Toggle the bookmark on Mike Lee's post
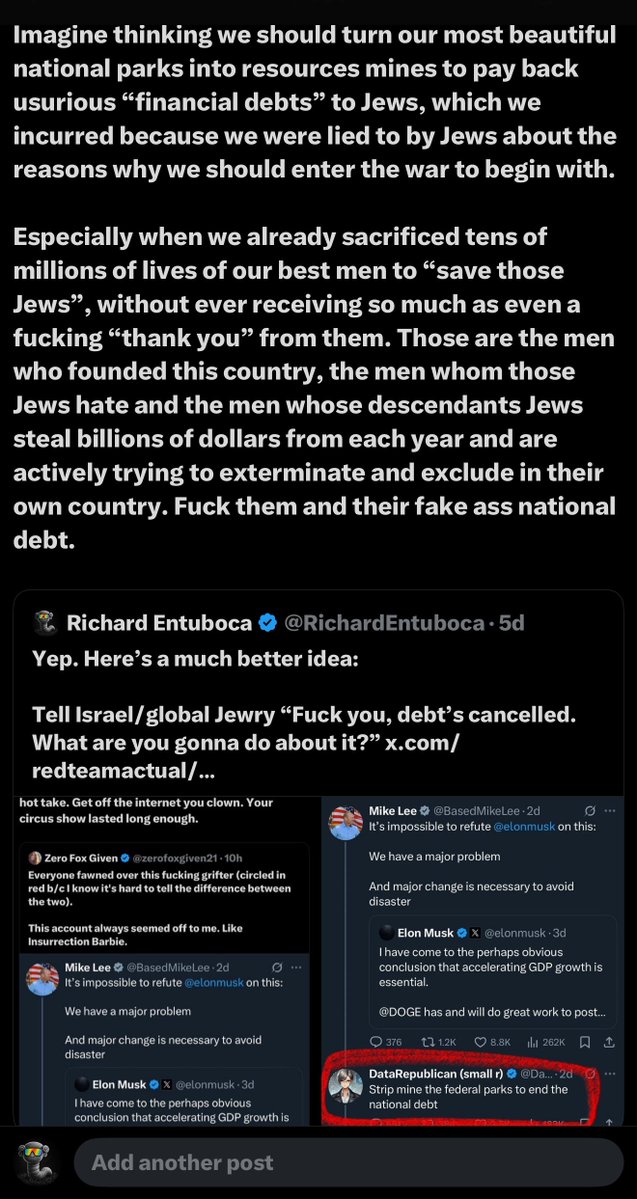Screen dimensions: 637x1199 [583, 1041]
